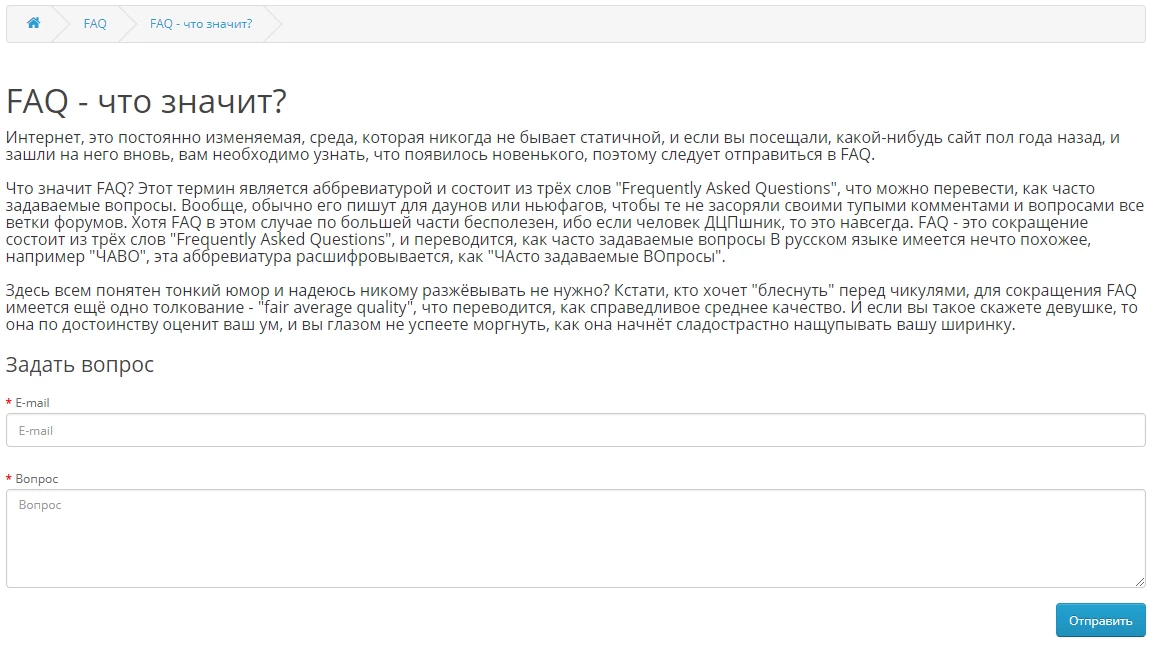This screenshot has height=660, width=1154.
Task: Grab the Вопрос textarea resize handle
Action: (1139, 581)
